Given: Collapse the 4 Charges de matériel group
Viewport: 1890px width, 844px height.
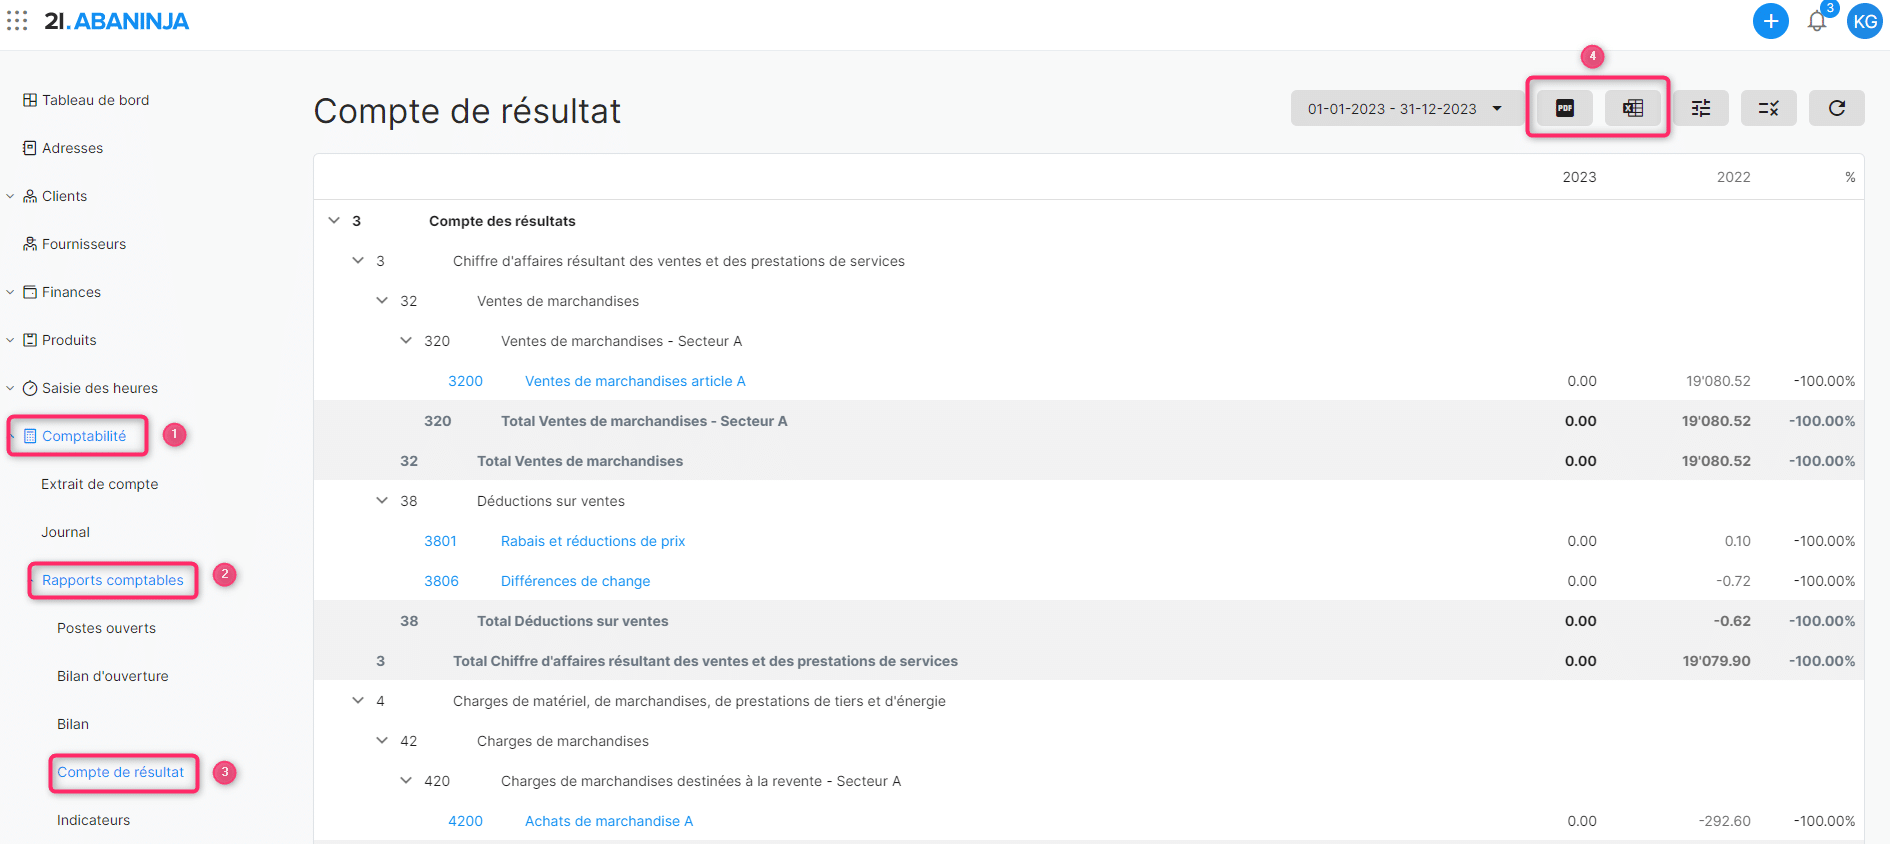Looking at the screenshot, I should coord(358,700).
